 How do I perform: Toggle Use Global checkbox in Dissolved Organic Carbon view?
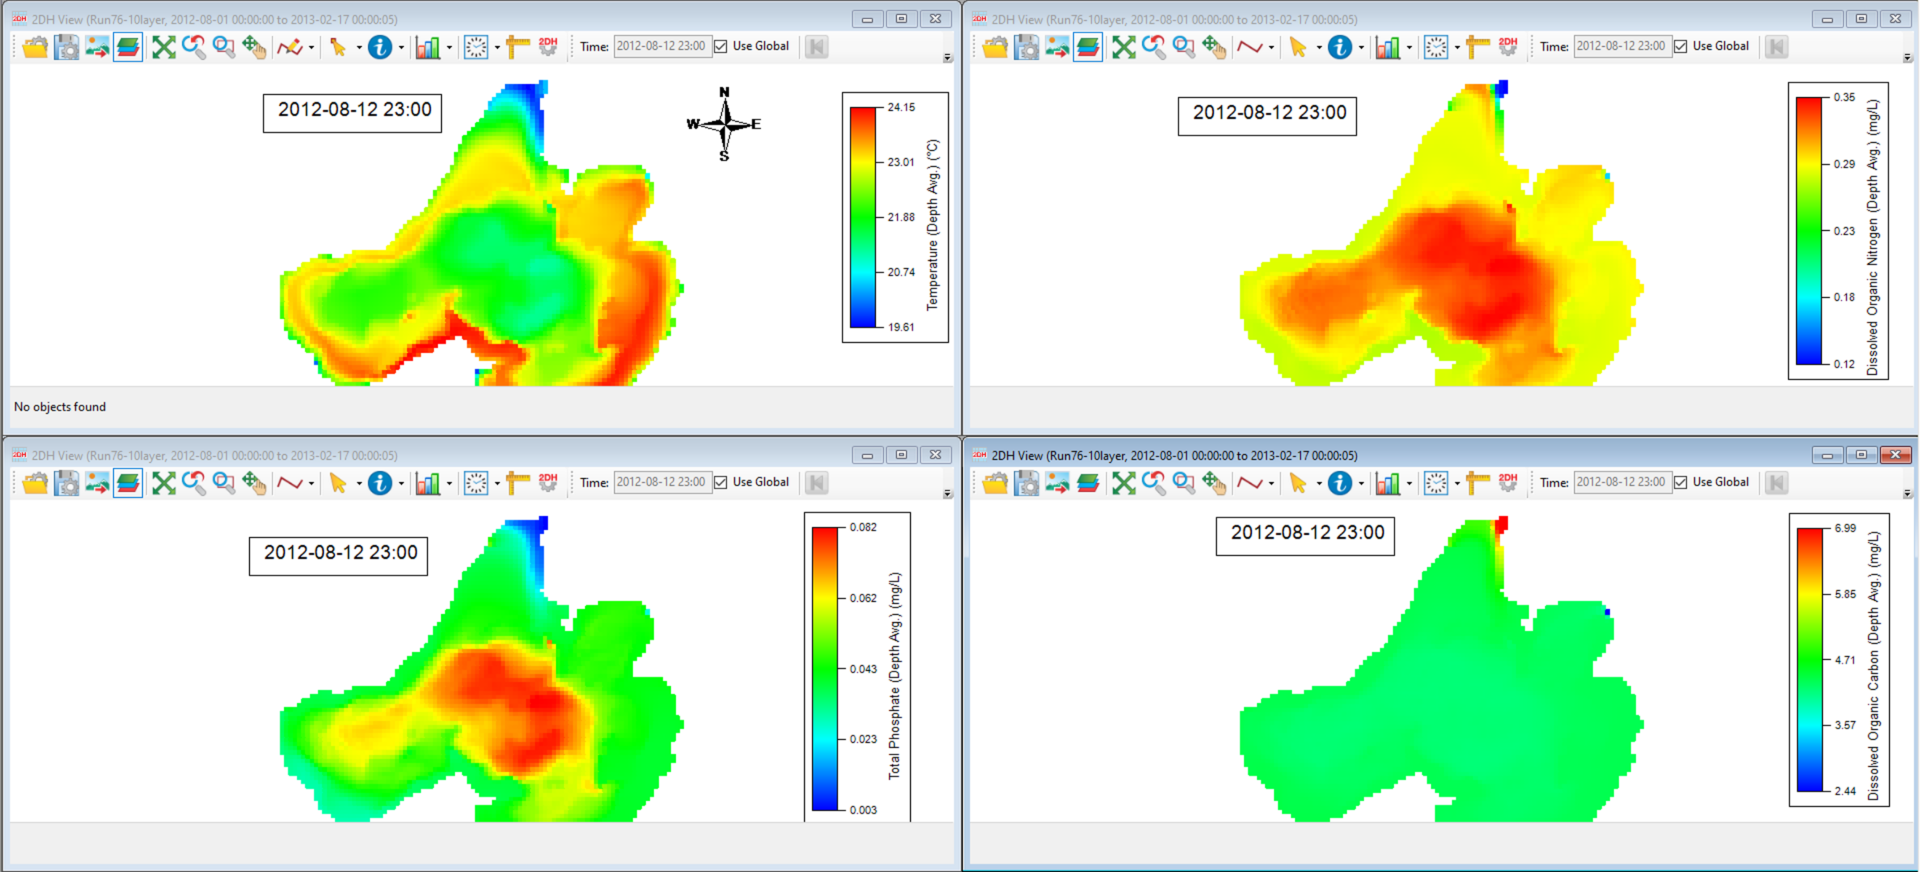(x=1681, y=483)
